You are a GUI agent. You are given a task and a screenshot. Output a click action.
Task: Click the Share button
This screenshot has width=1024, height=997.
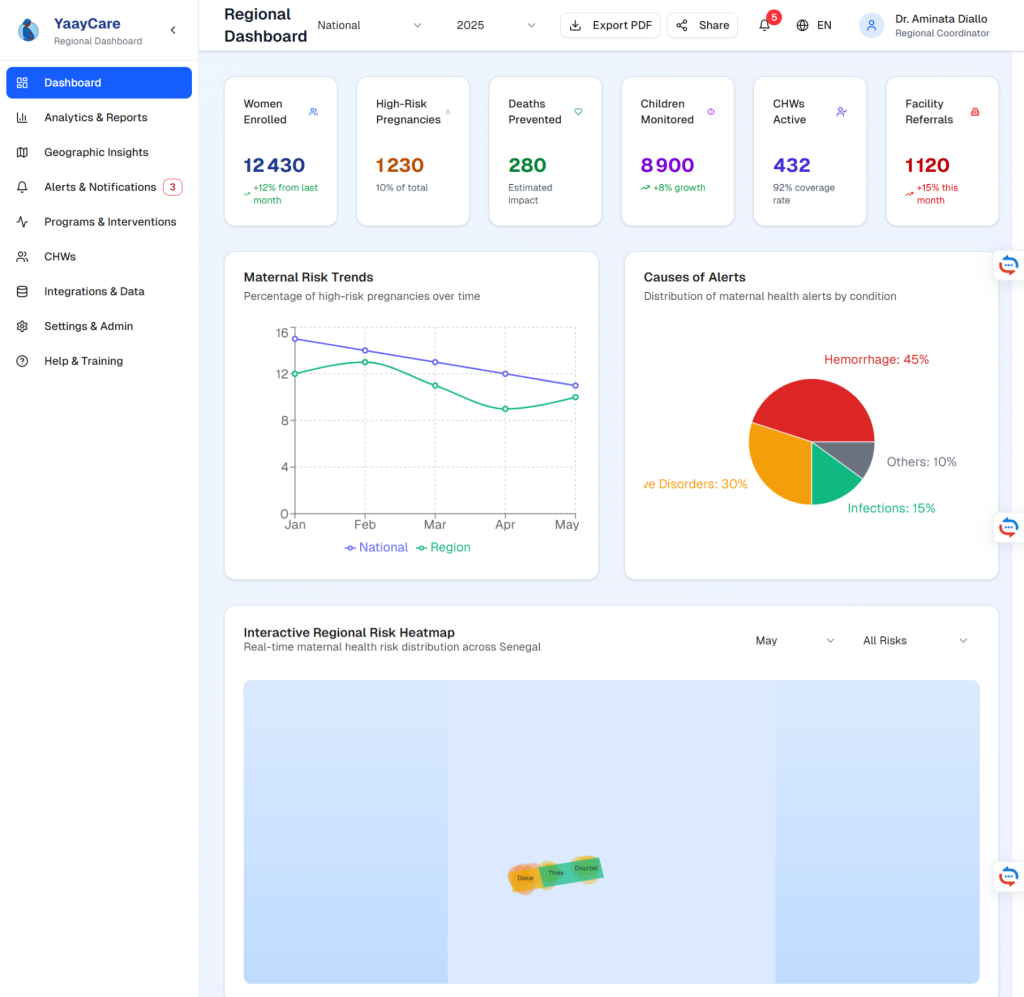point(702,26)
